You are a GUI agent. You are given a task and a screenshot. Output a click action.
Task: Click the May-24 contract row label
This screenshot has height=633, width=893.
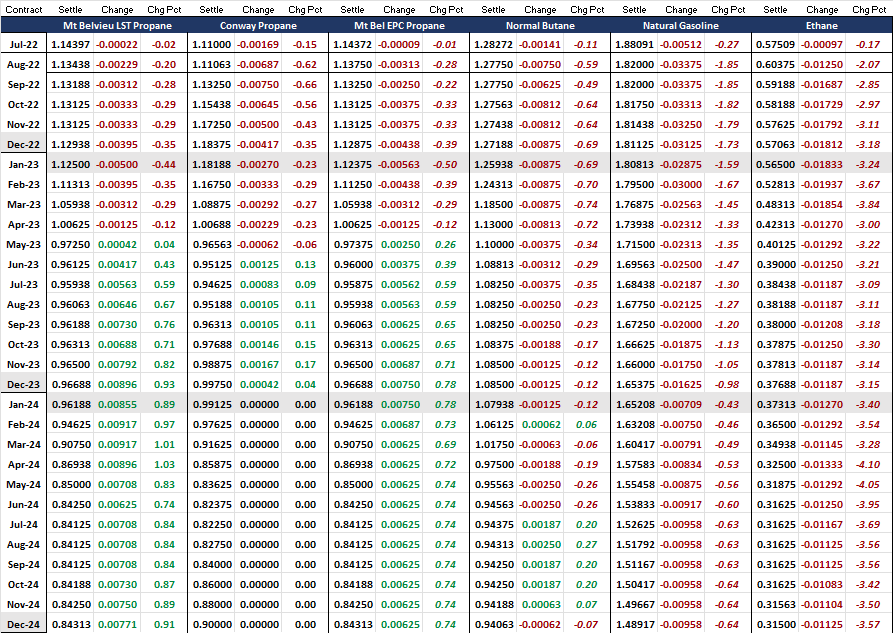pyautogui.click(x=23, y=485)
